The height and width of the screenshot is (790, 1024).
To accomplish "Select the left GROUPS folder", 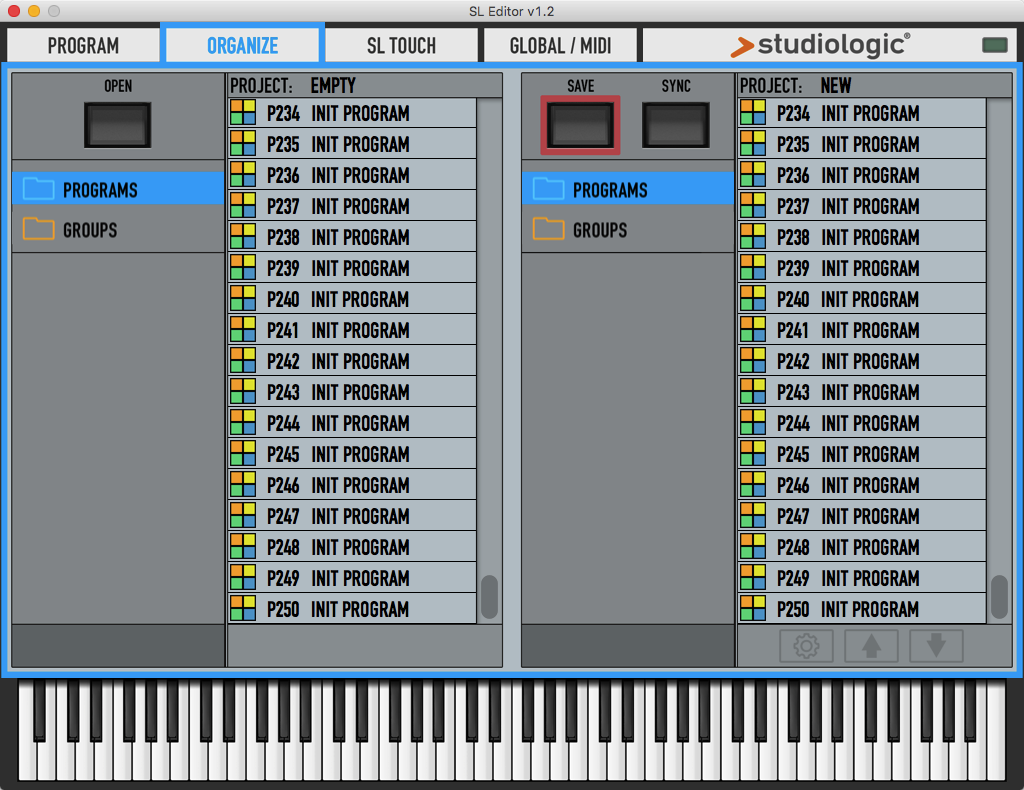I will (x=118, y=229).
